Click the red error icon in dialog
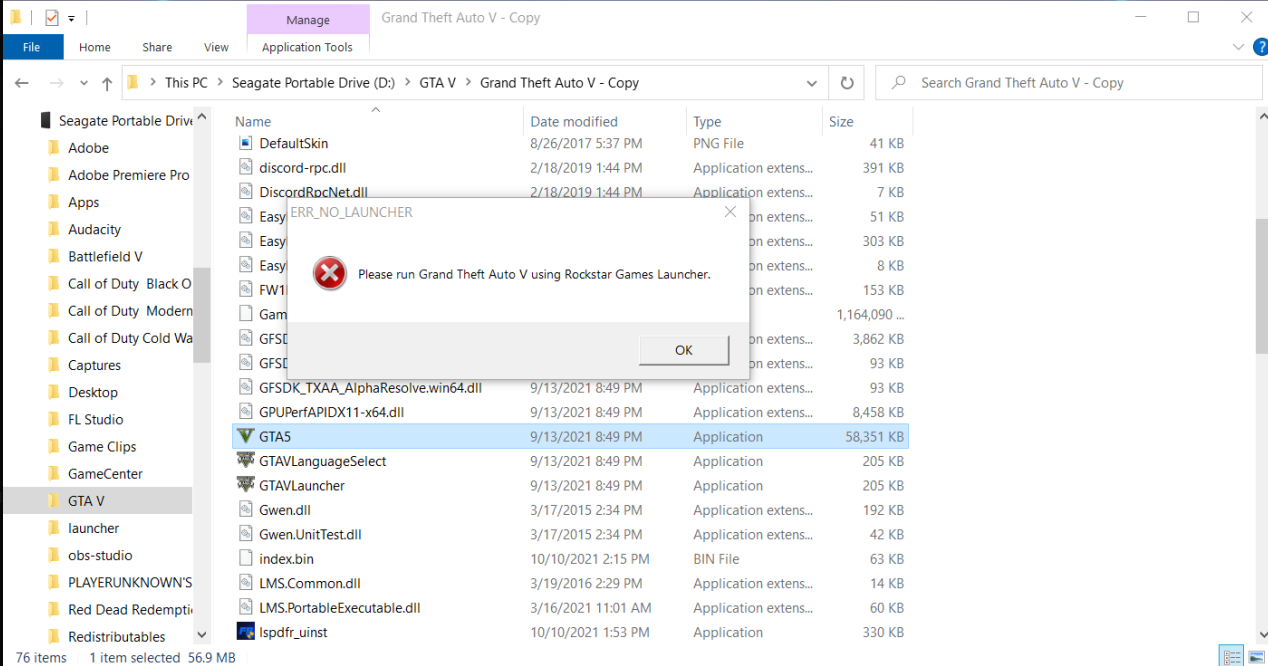Image resolution: width=1268 pixels, height=666 pixels. coord(330,274)
